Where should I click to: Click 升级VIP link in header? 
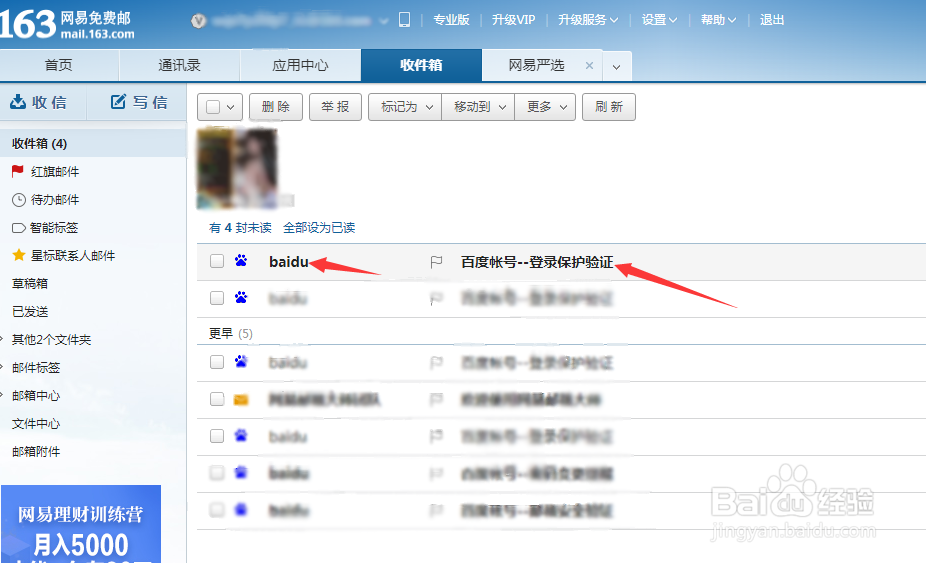(x=514, y=20)
